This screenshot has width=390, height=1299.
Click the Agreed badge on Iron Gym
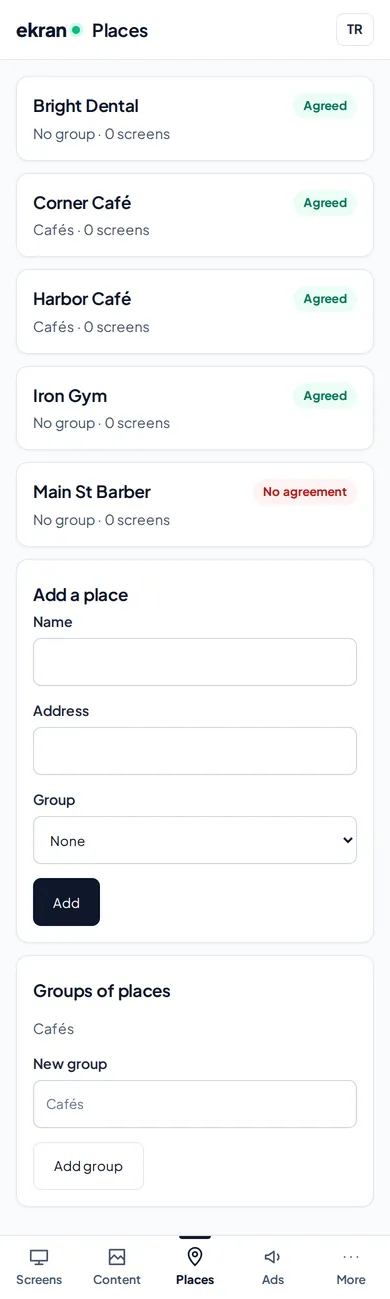click(x=325, y=396)
